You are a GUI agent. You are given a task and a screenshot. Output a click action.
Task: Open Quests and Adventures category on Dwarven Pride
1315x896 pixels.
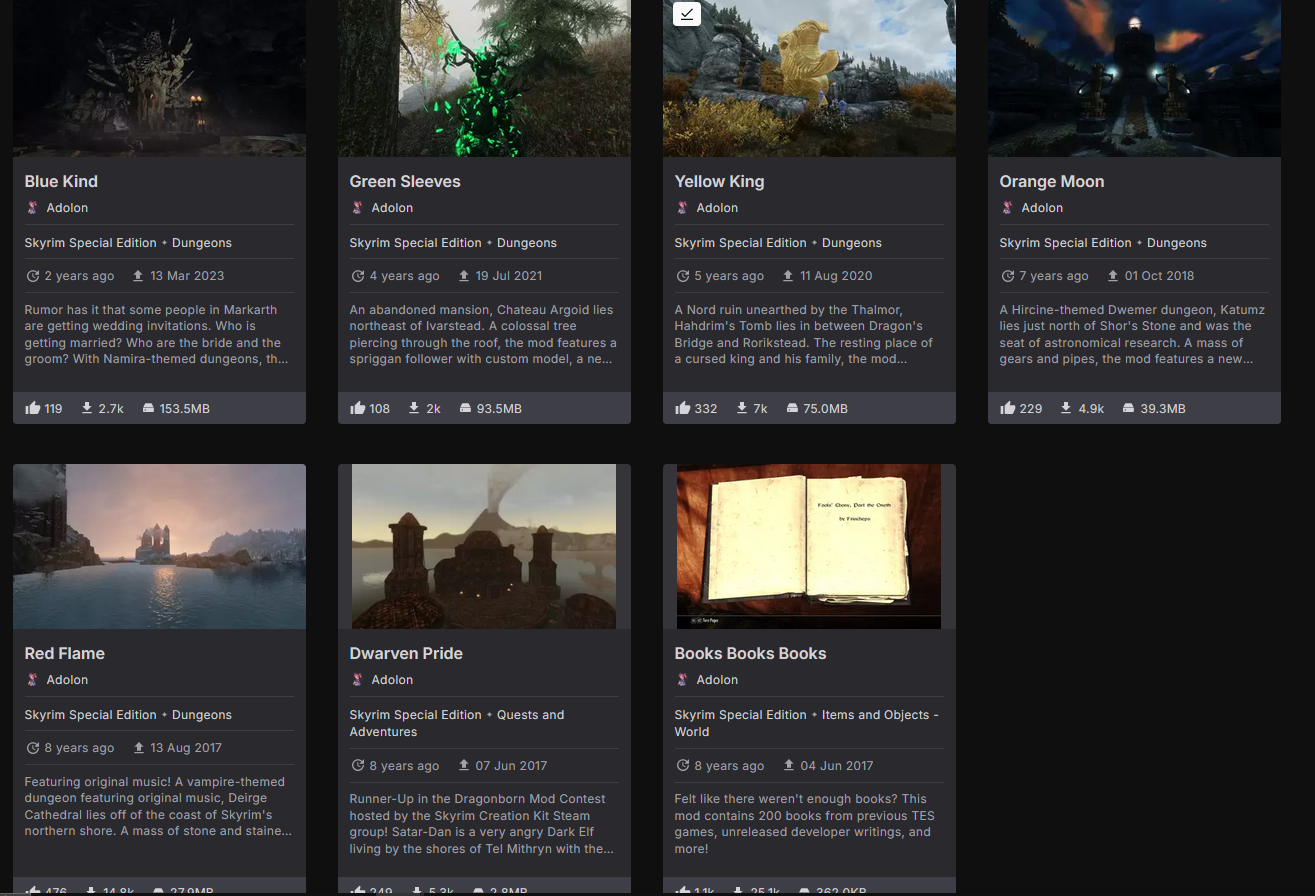click(457, 723)
